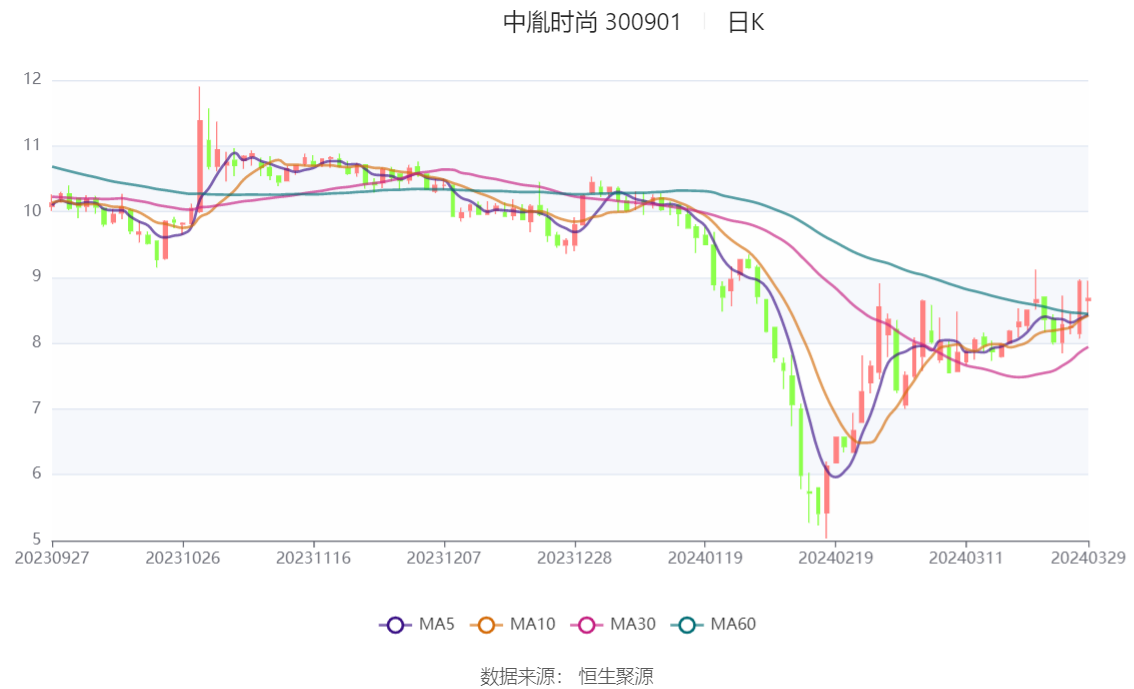Click the 20231228 date axis label
This screenshot has height=689, width=1134.
click(574, 558)
